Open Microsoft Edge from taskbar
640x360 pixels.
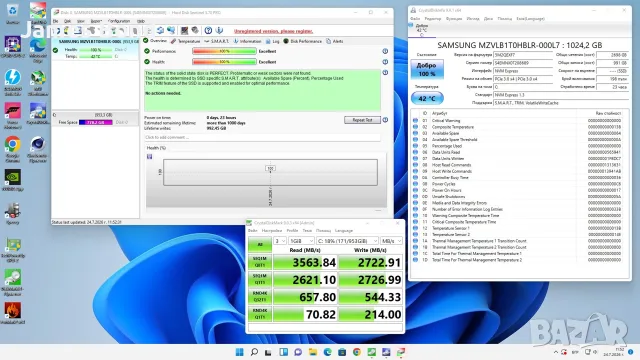coord(327,352)
